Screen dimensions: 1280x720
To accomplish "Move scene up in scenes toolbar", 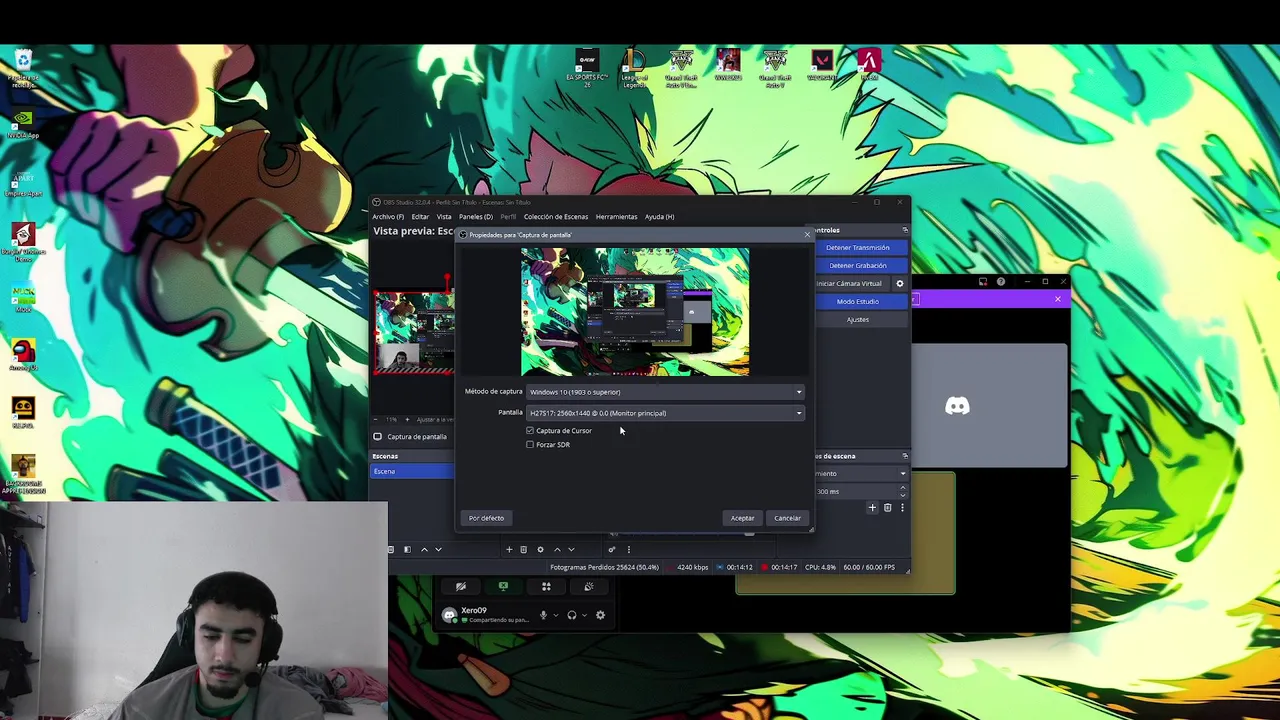I will pyautogui.click(x=424, y=549).
